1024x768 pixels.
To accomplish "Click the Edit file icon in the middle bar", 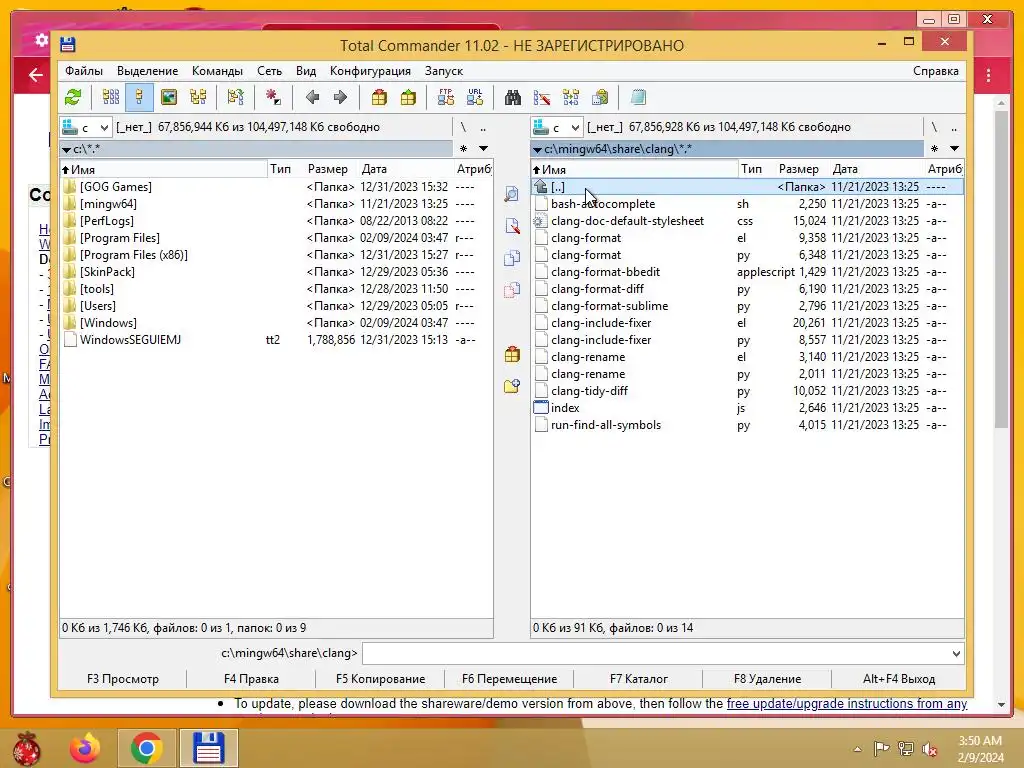I will (512, 226).
